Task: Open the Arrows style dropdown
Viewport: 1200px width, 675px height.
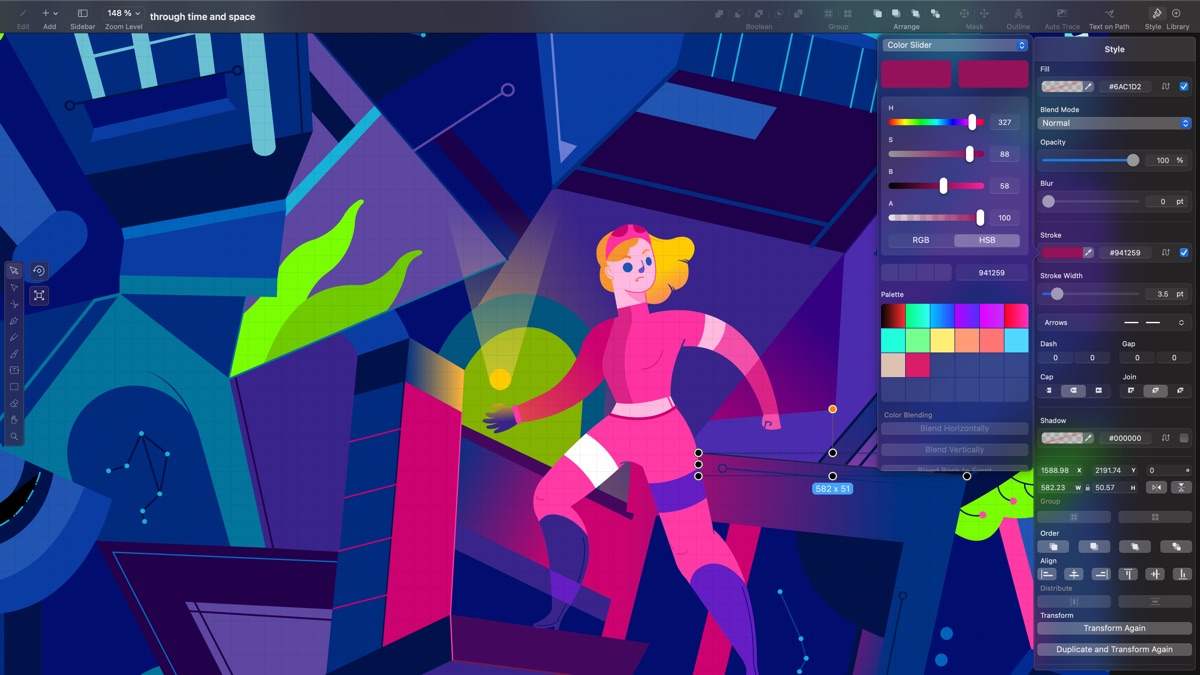Action: tap(1115, 323)
